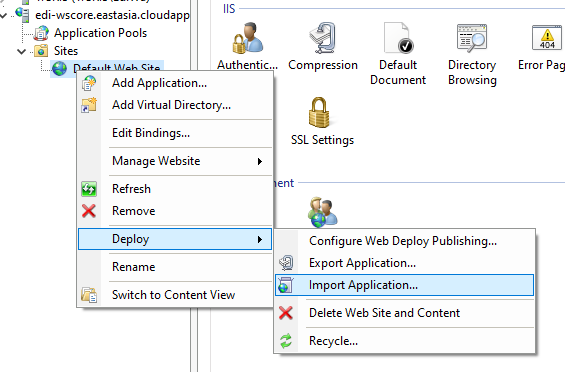Select the Default Web Site label
This screenshot has height=372, width=565.
[116, 68]
